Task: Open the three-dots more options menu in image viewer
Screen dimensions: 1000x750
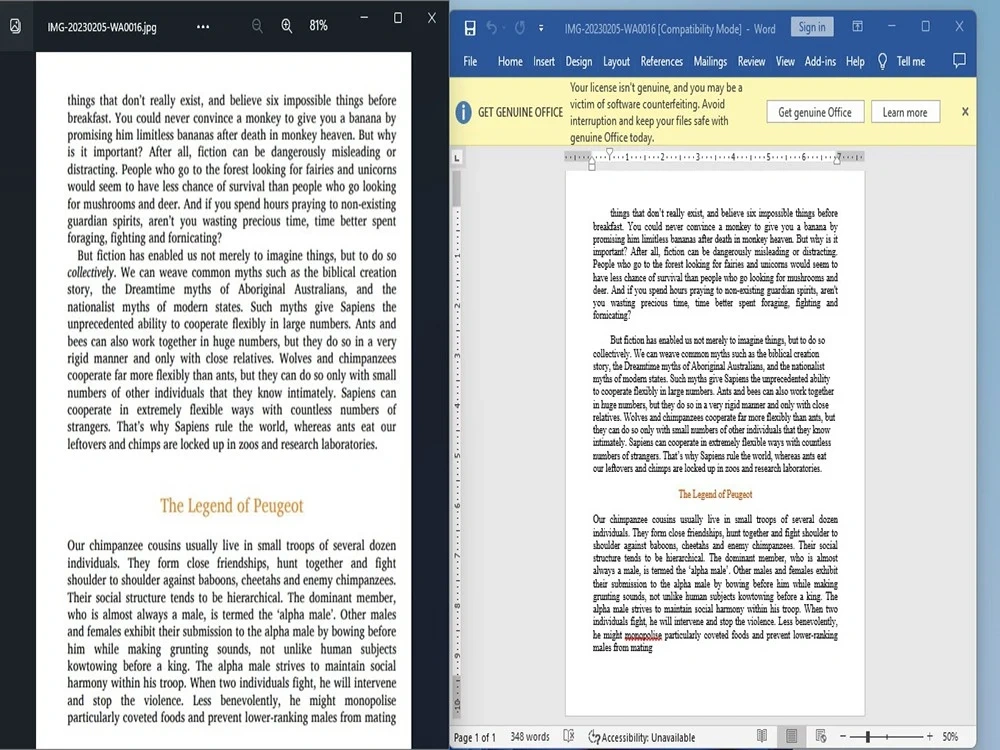Action: (203, 27)
